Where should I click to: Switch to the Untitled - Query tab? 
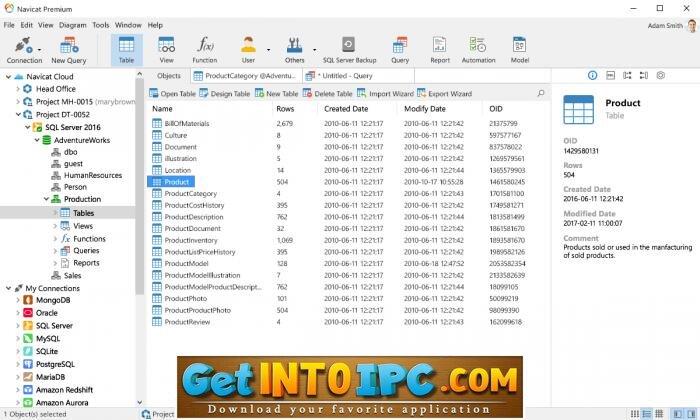pos(358,76)
